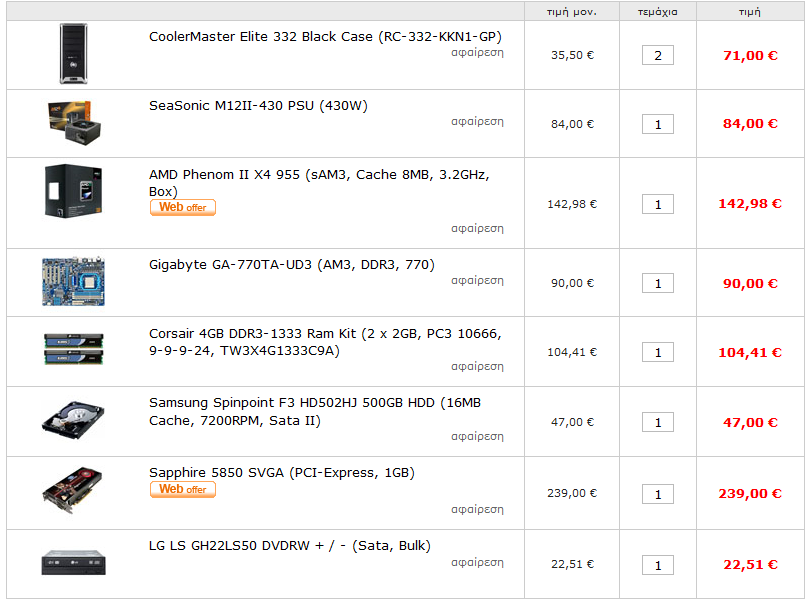Click αφαίρεση for the Gigabyte motherboard
Viewport: 812px width, 605px height.
tap(477, 280)
